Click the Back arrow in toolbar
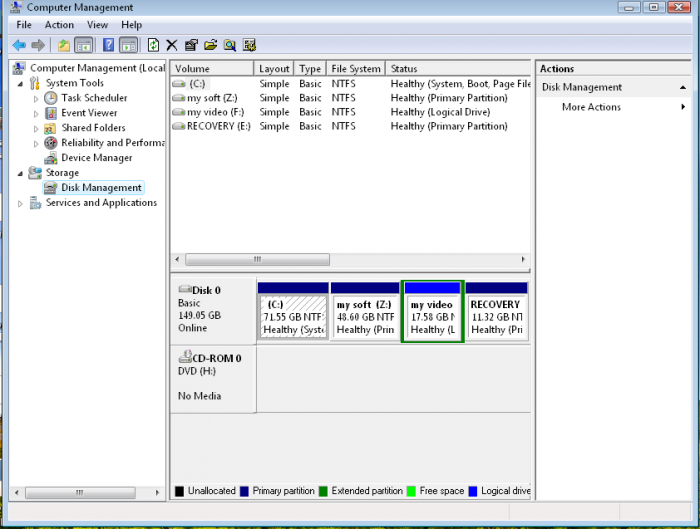This screenshot has height=529, width=700. coord(19,45)
